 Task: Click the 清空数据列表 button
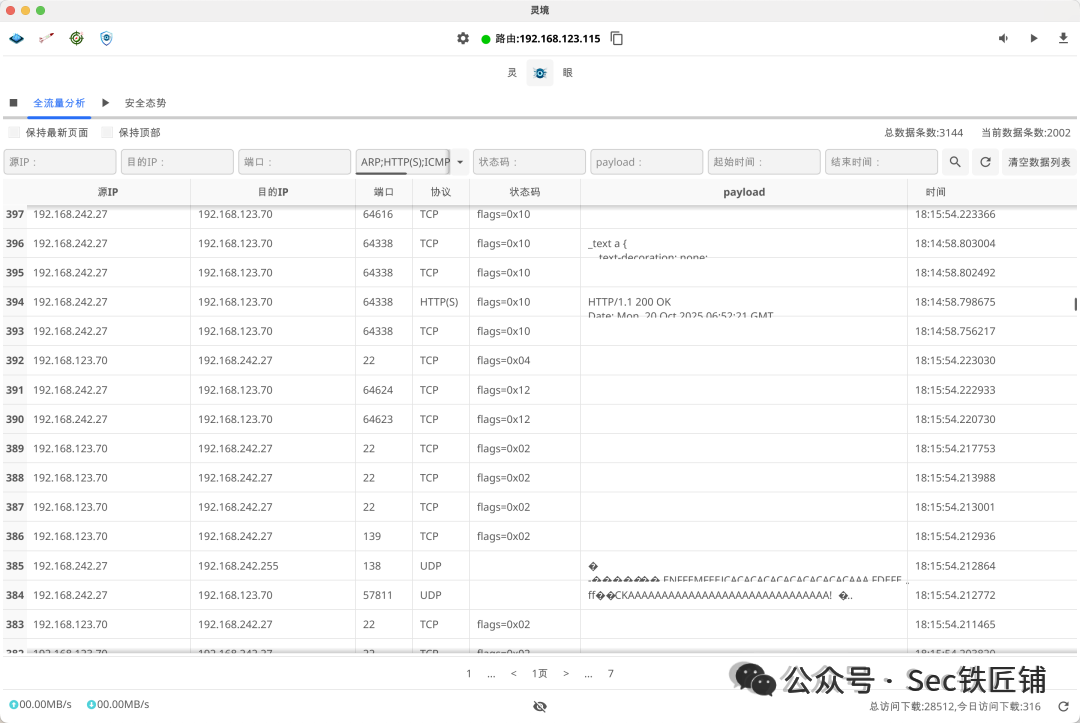pyautogui.click(x=1039, y=162)
